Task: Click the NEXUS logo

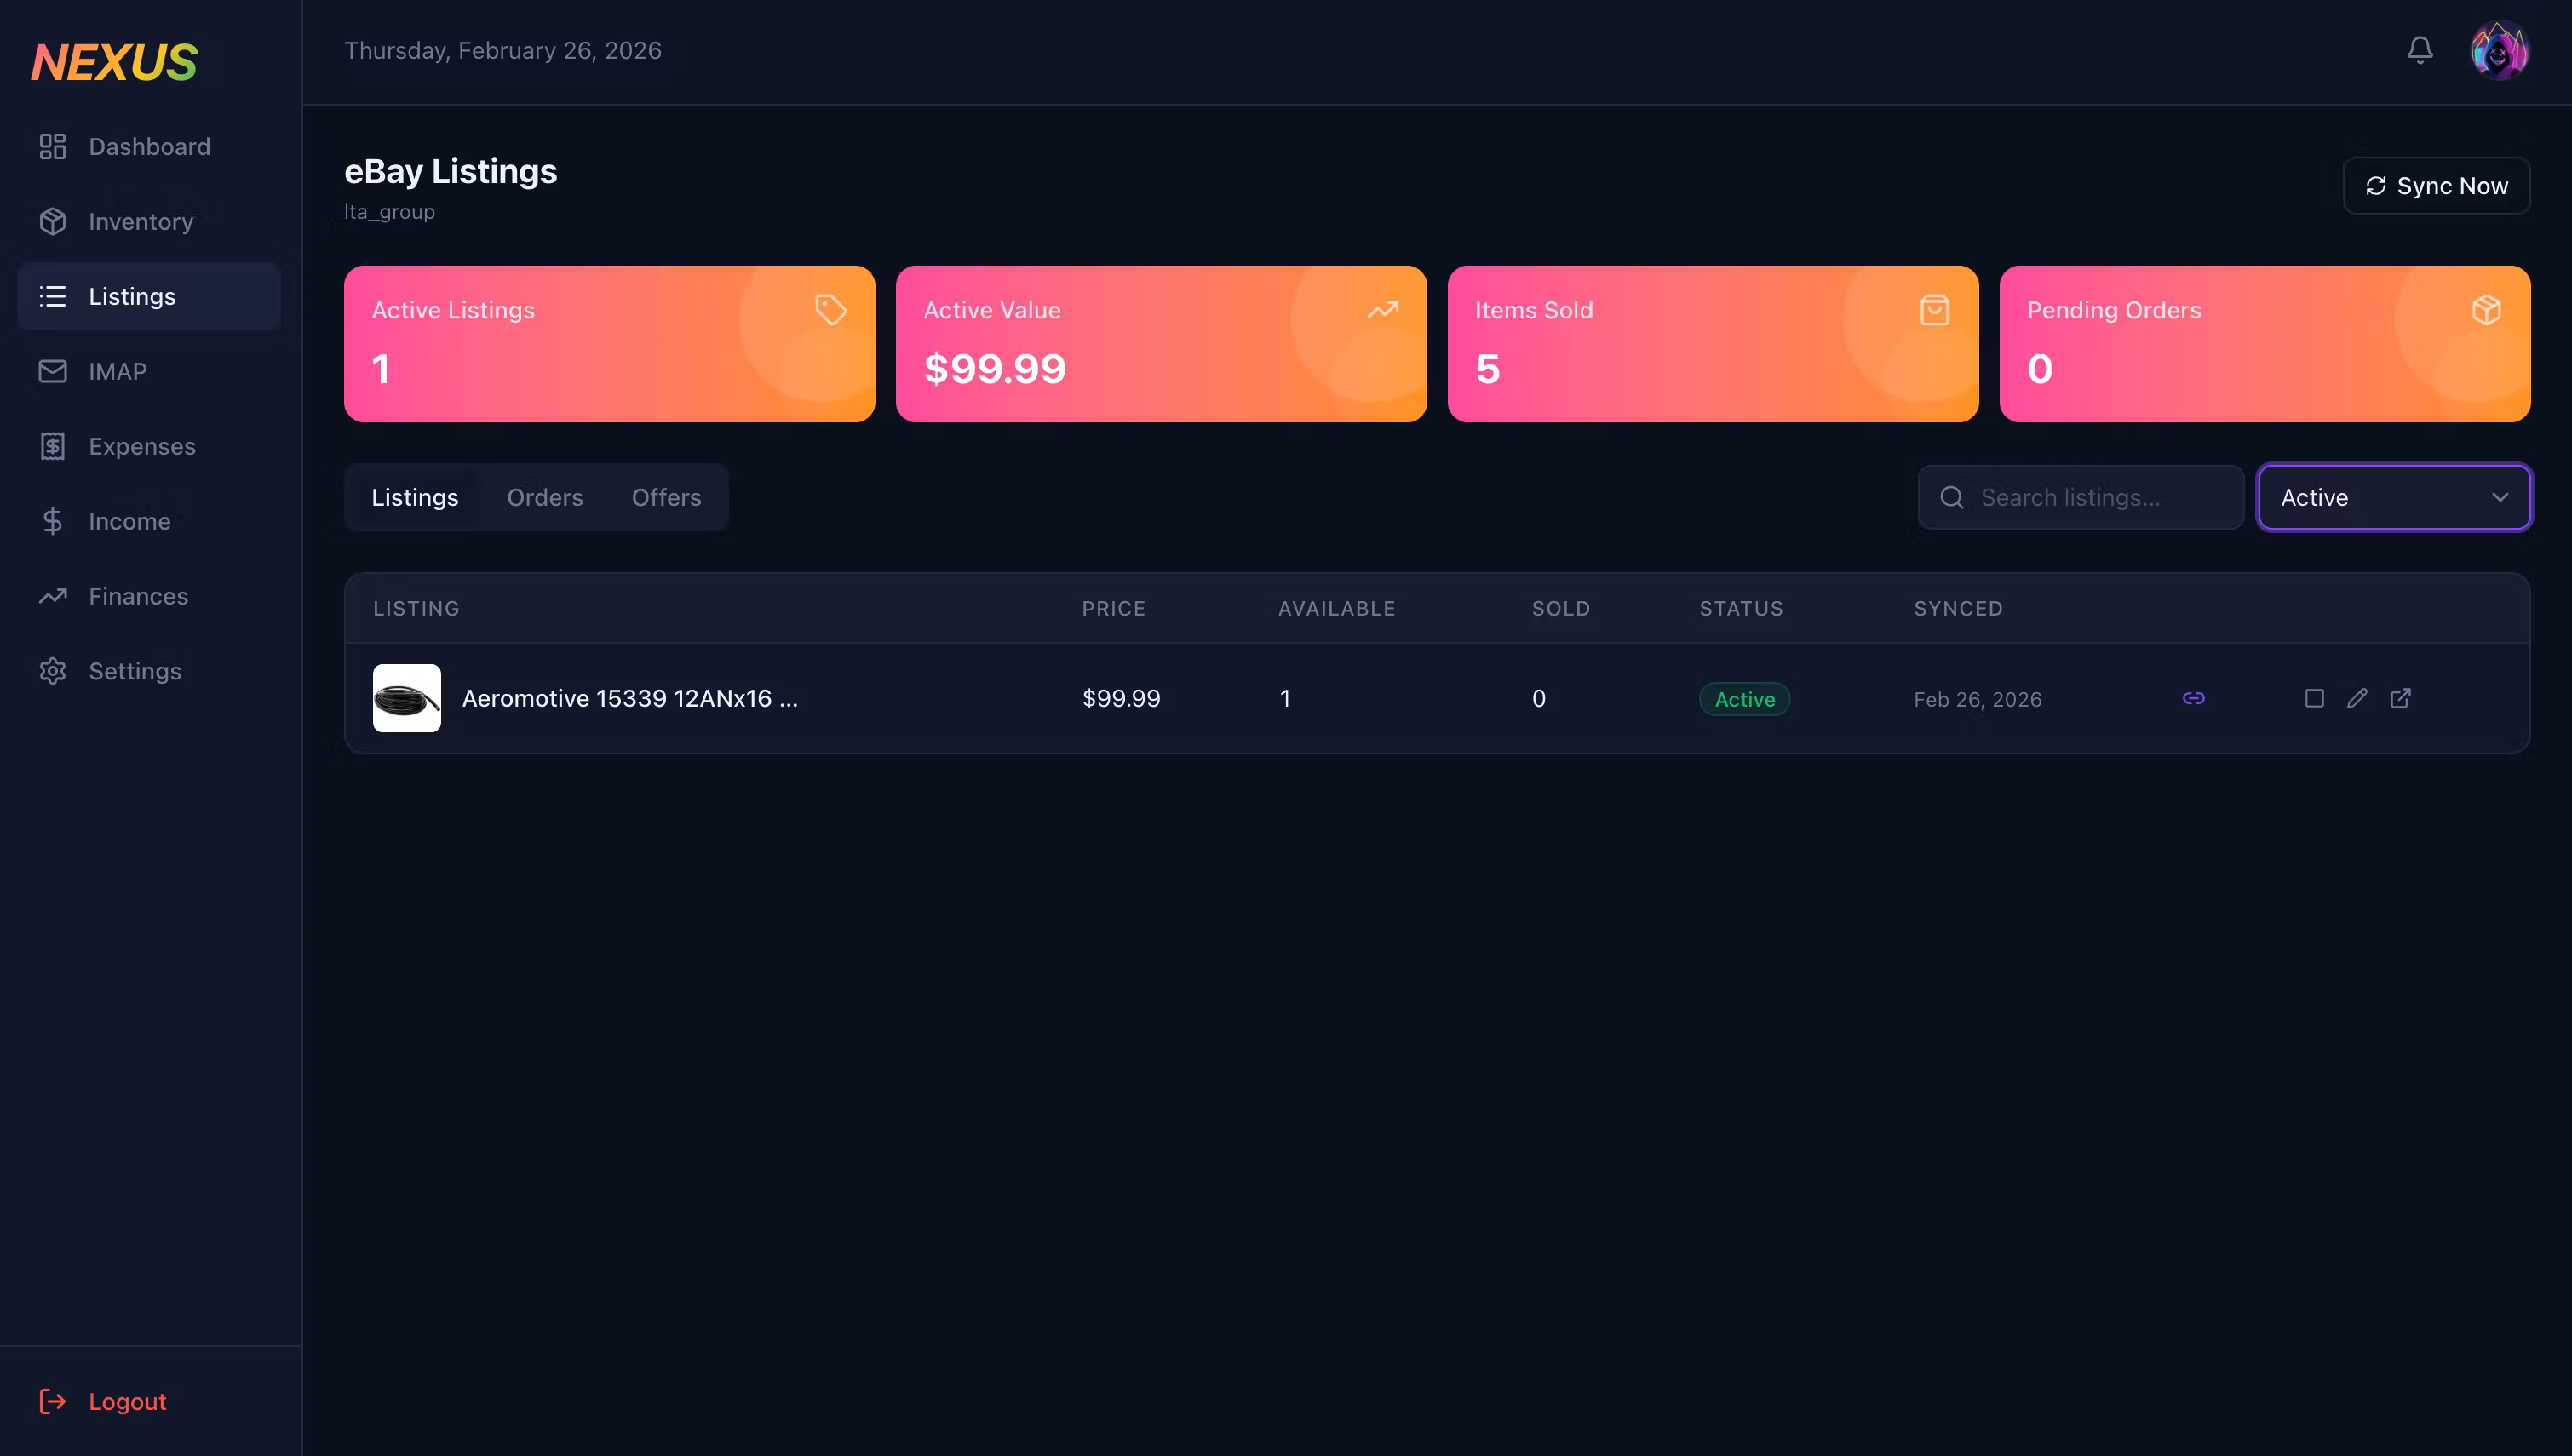Action: [x=114, y=62]
